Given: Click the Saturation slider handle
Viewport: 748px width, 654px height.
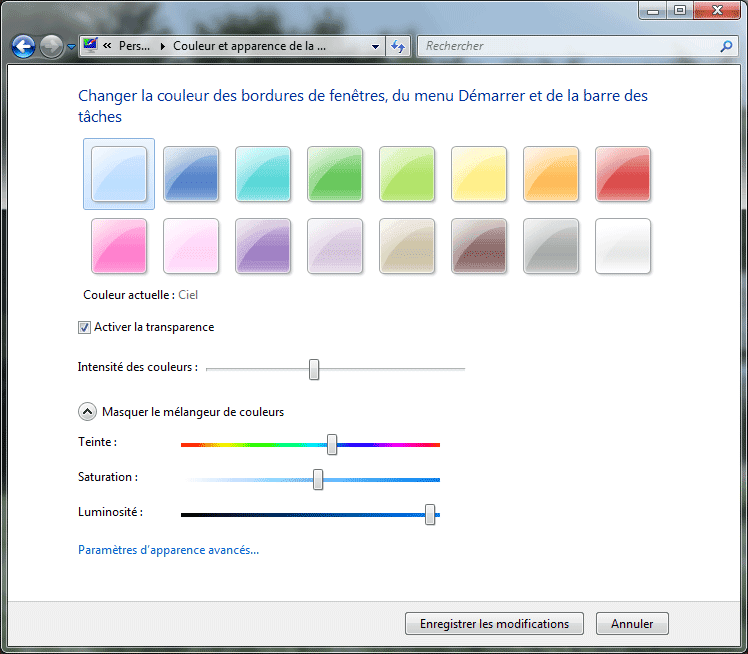Looking at the screenshot, I should coord(318,479).
